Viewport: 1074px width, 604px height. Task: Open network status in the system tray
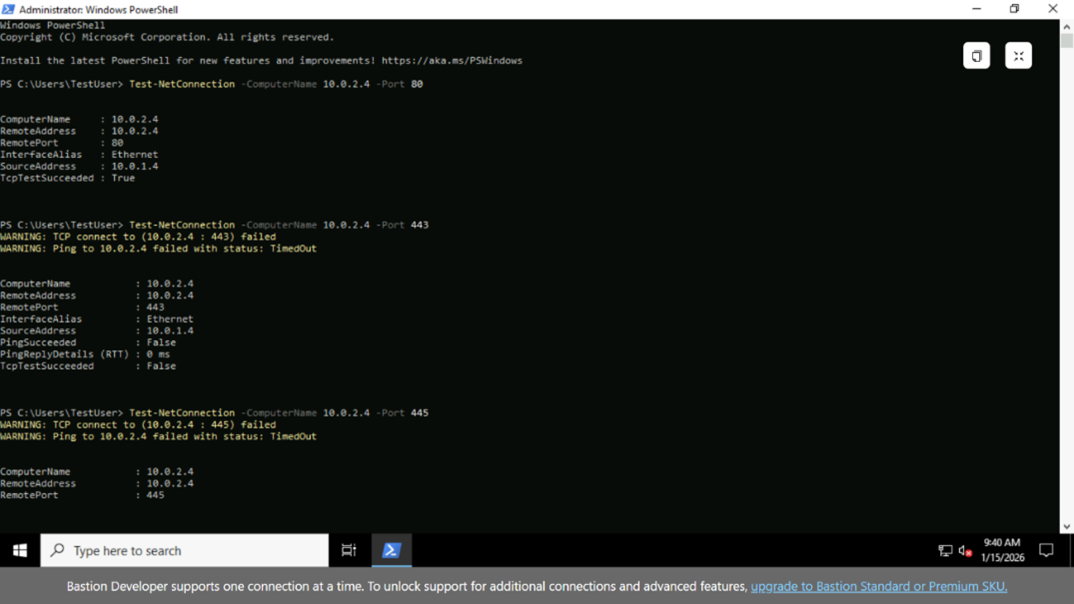click(944, 551)
